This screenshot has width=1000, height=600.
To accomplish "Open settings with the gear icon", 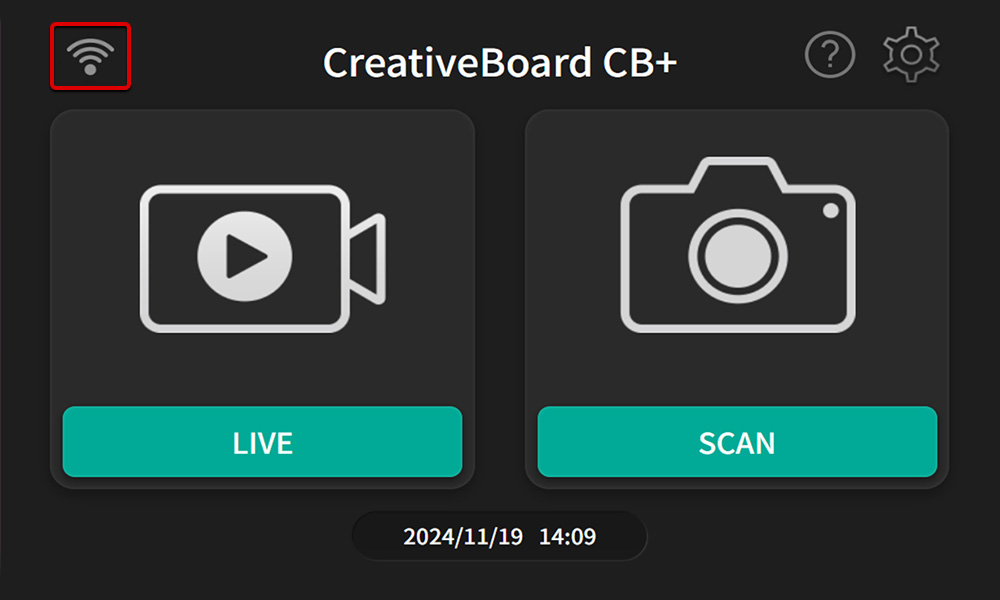I will pyautogui.click(x=911, y=55).
